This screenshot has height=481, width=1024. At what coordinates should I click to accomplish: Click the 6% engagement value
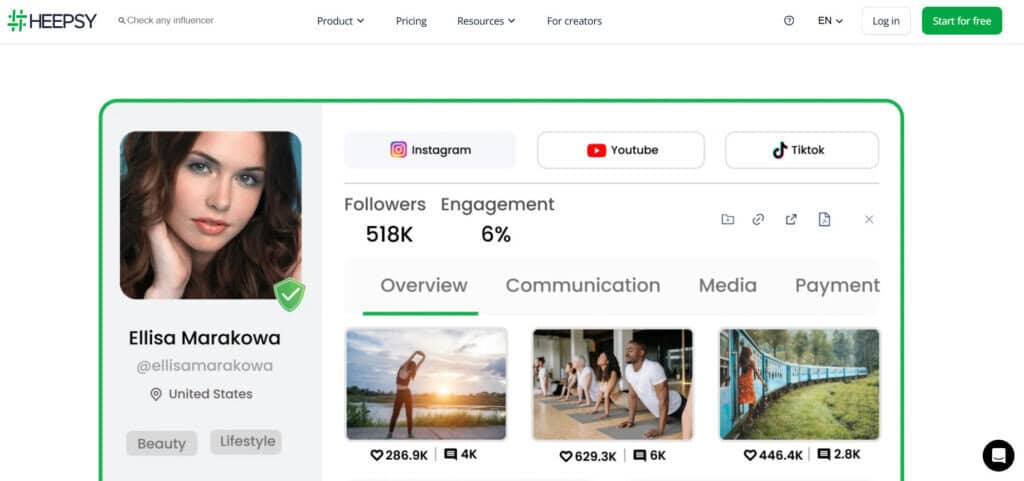pos(496,234)
